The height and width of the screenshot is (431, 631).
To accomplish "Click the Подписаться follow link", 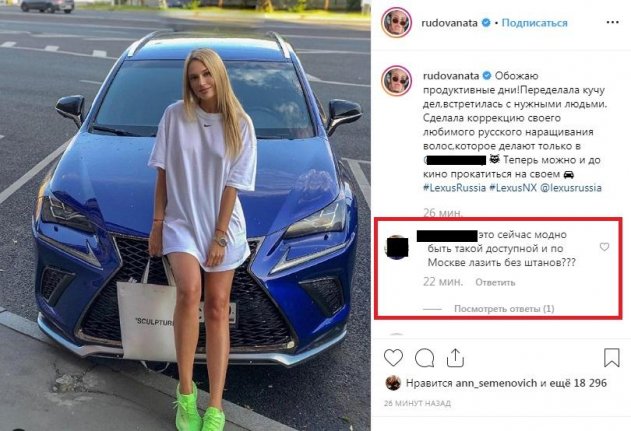I will (534, 23).
